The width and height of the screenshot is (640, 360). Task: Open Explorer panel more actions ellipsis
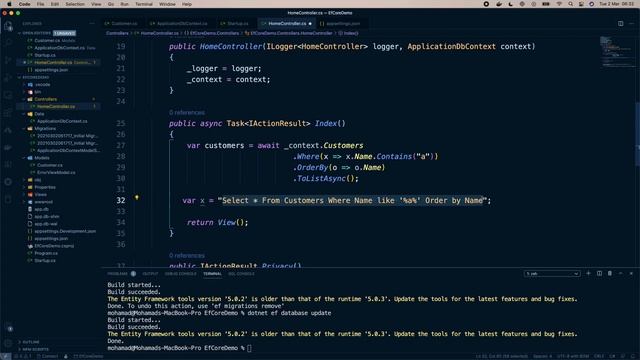[x=92, y=24]
